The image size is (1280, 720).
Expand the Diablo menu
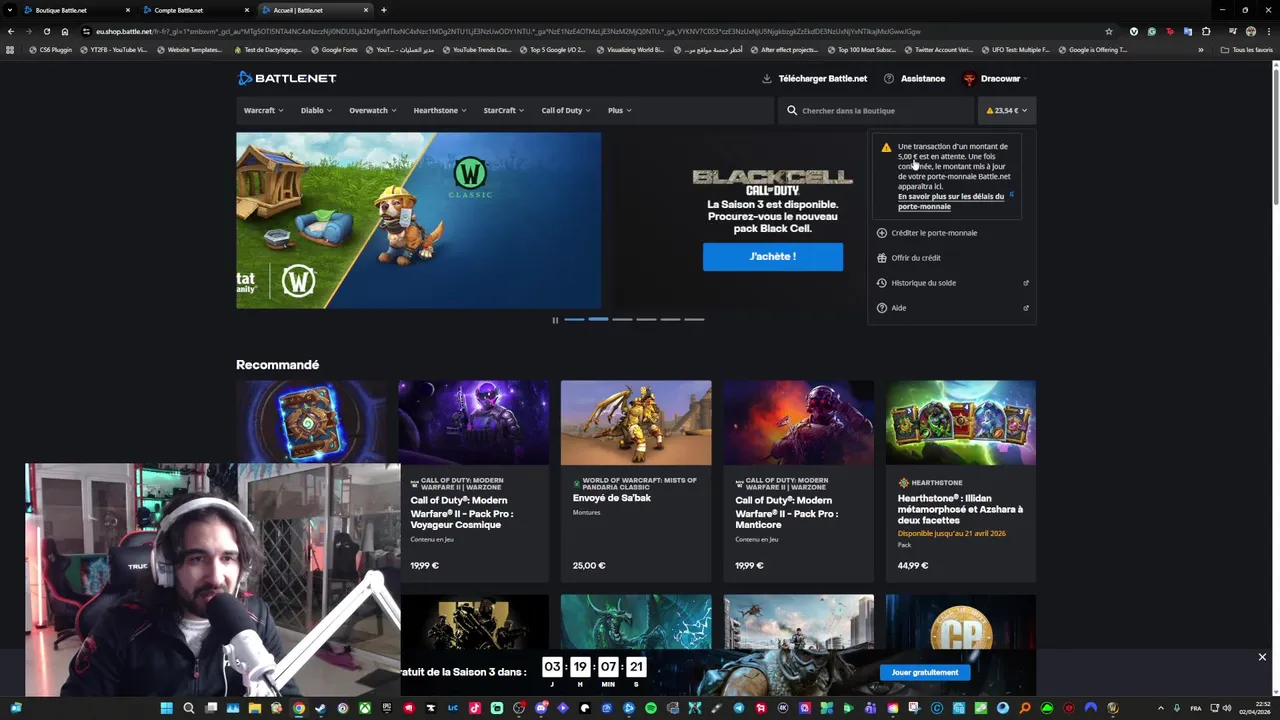click(x=316, y=110)
